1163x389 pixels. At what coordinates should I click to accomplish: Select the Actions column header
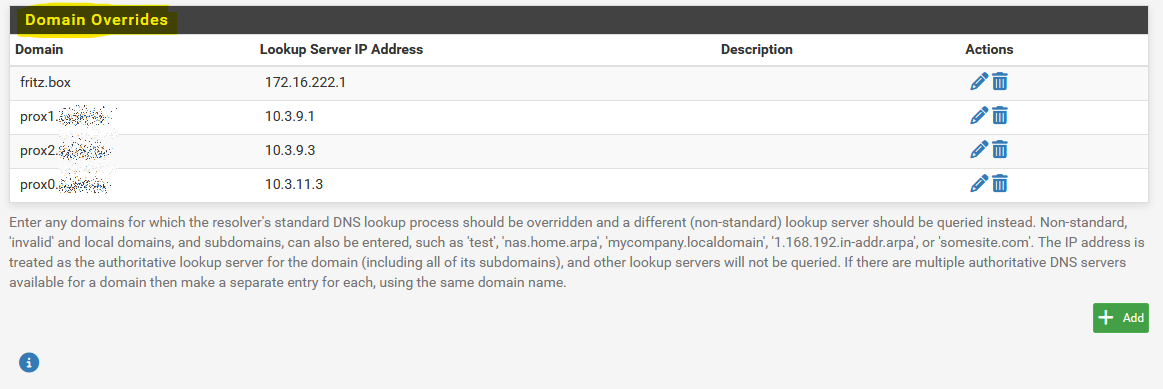[989, 50]
